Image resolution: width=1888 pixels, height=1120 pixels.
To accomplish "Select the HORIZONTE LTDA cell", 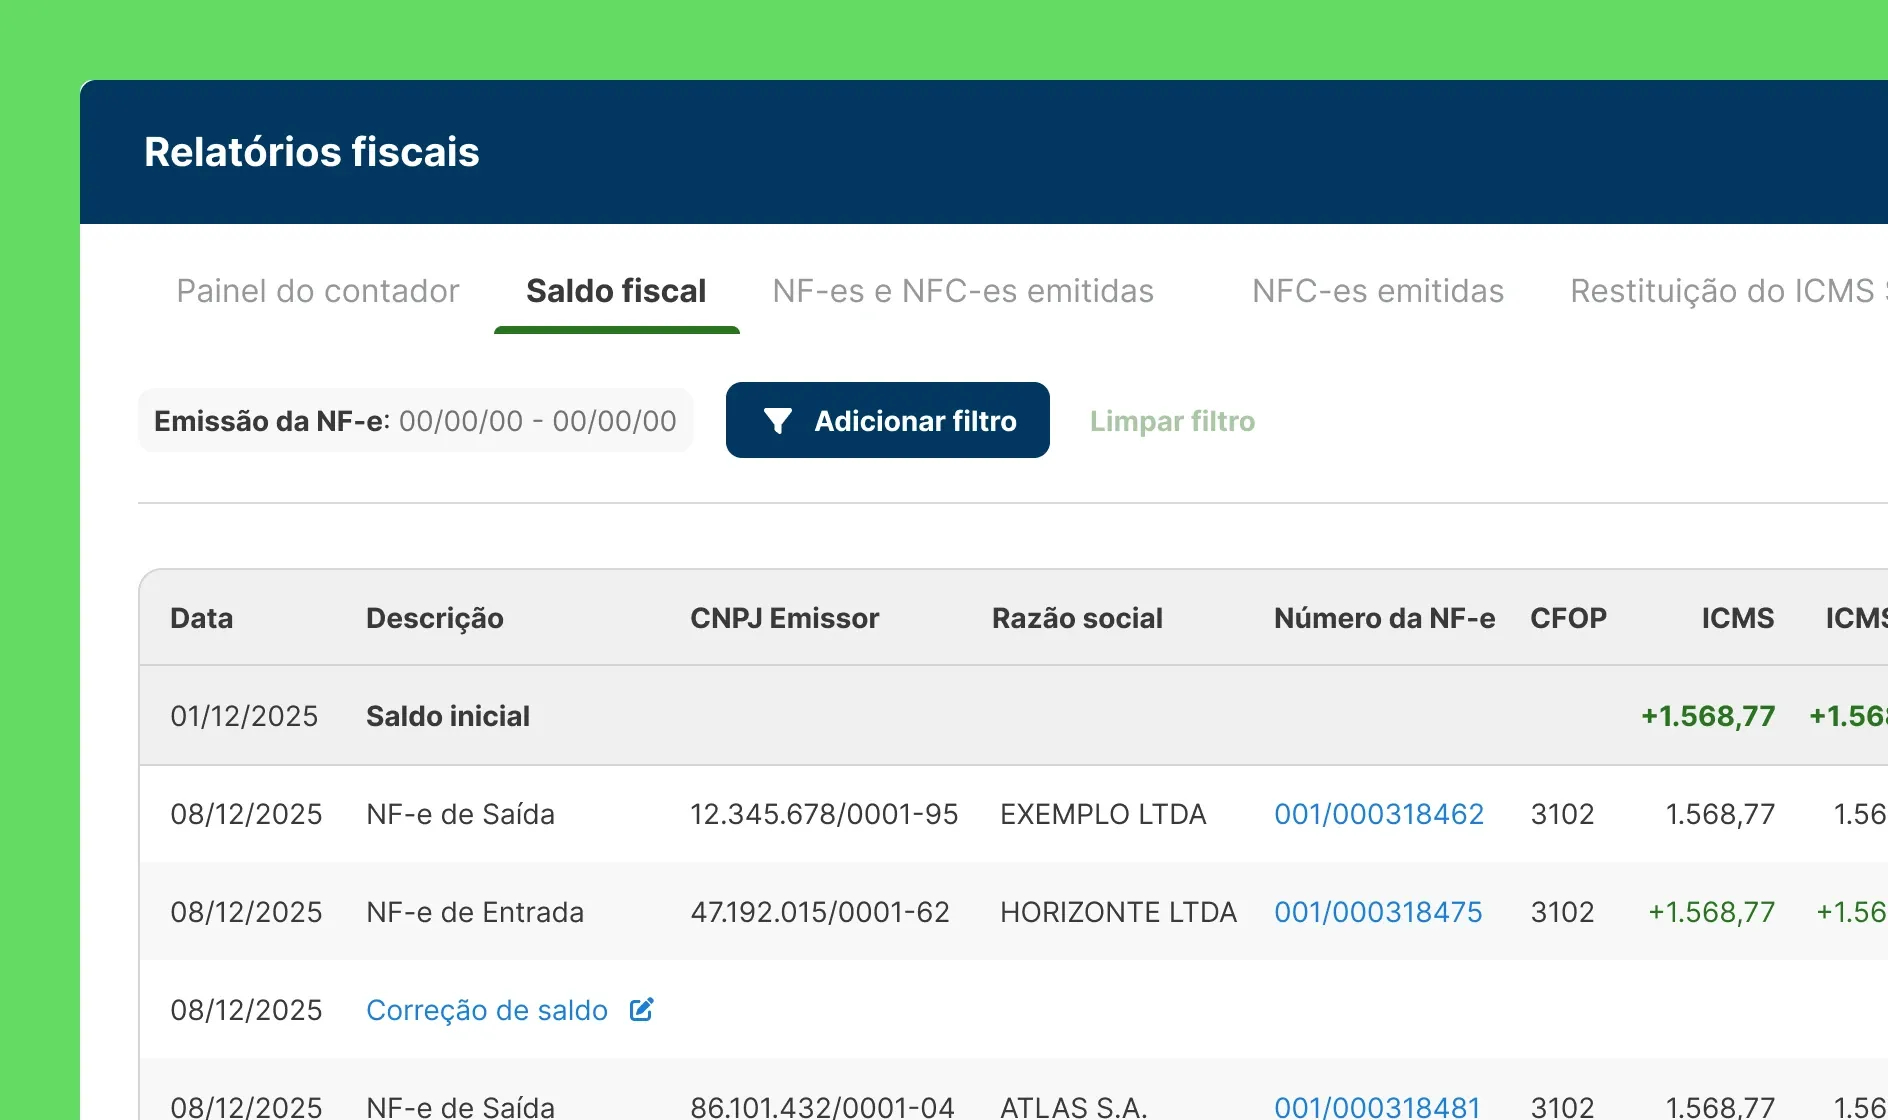I will (x=1118, y=912).
